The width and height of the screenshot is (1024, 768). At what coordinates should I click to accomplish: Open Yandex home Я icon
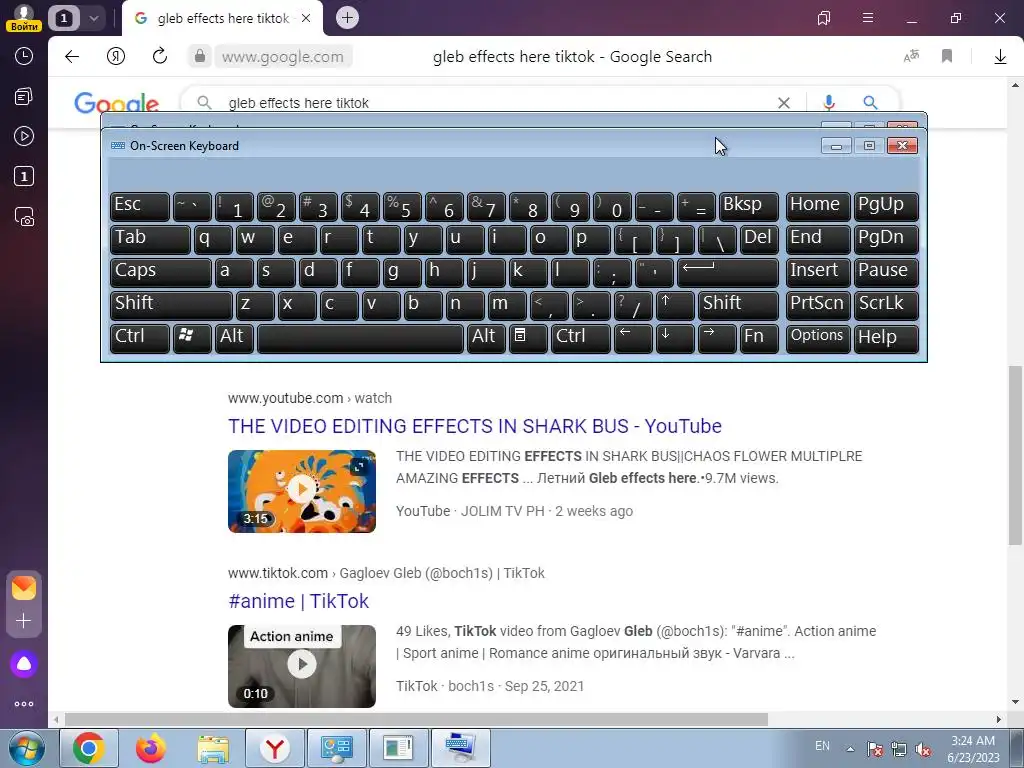click(x=116, y=57)
